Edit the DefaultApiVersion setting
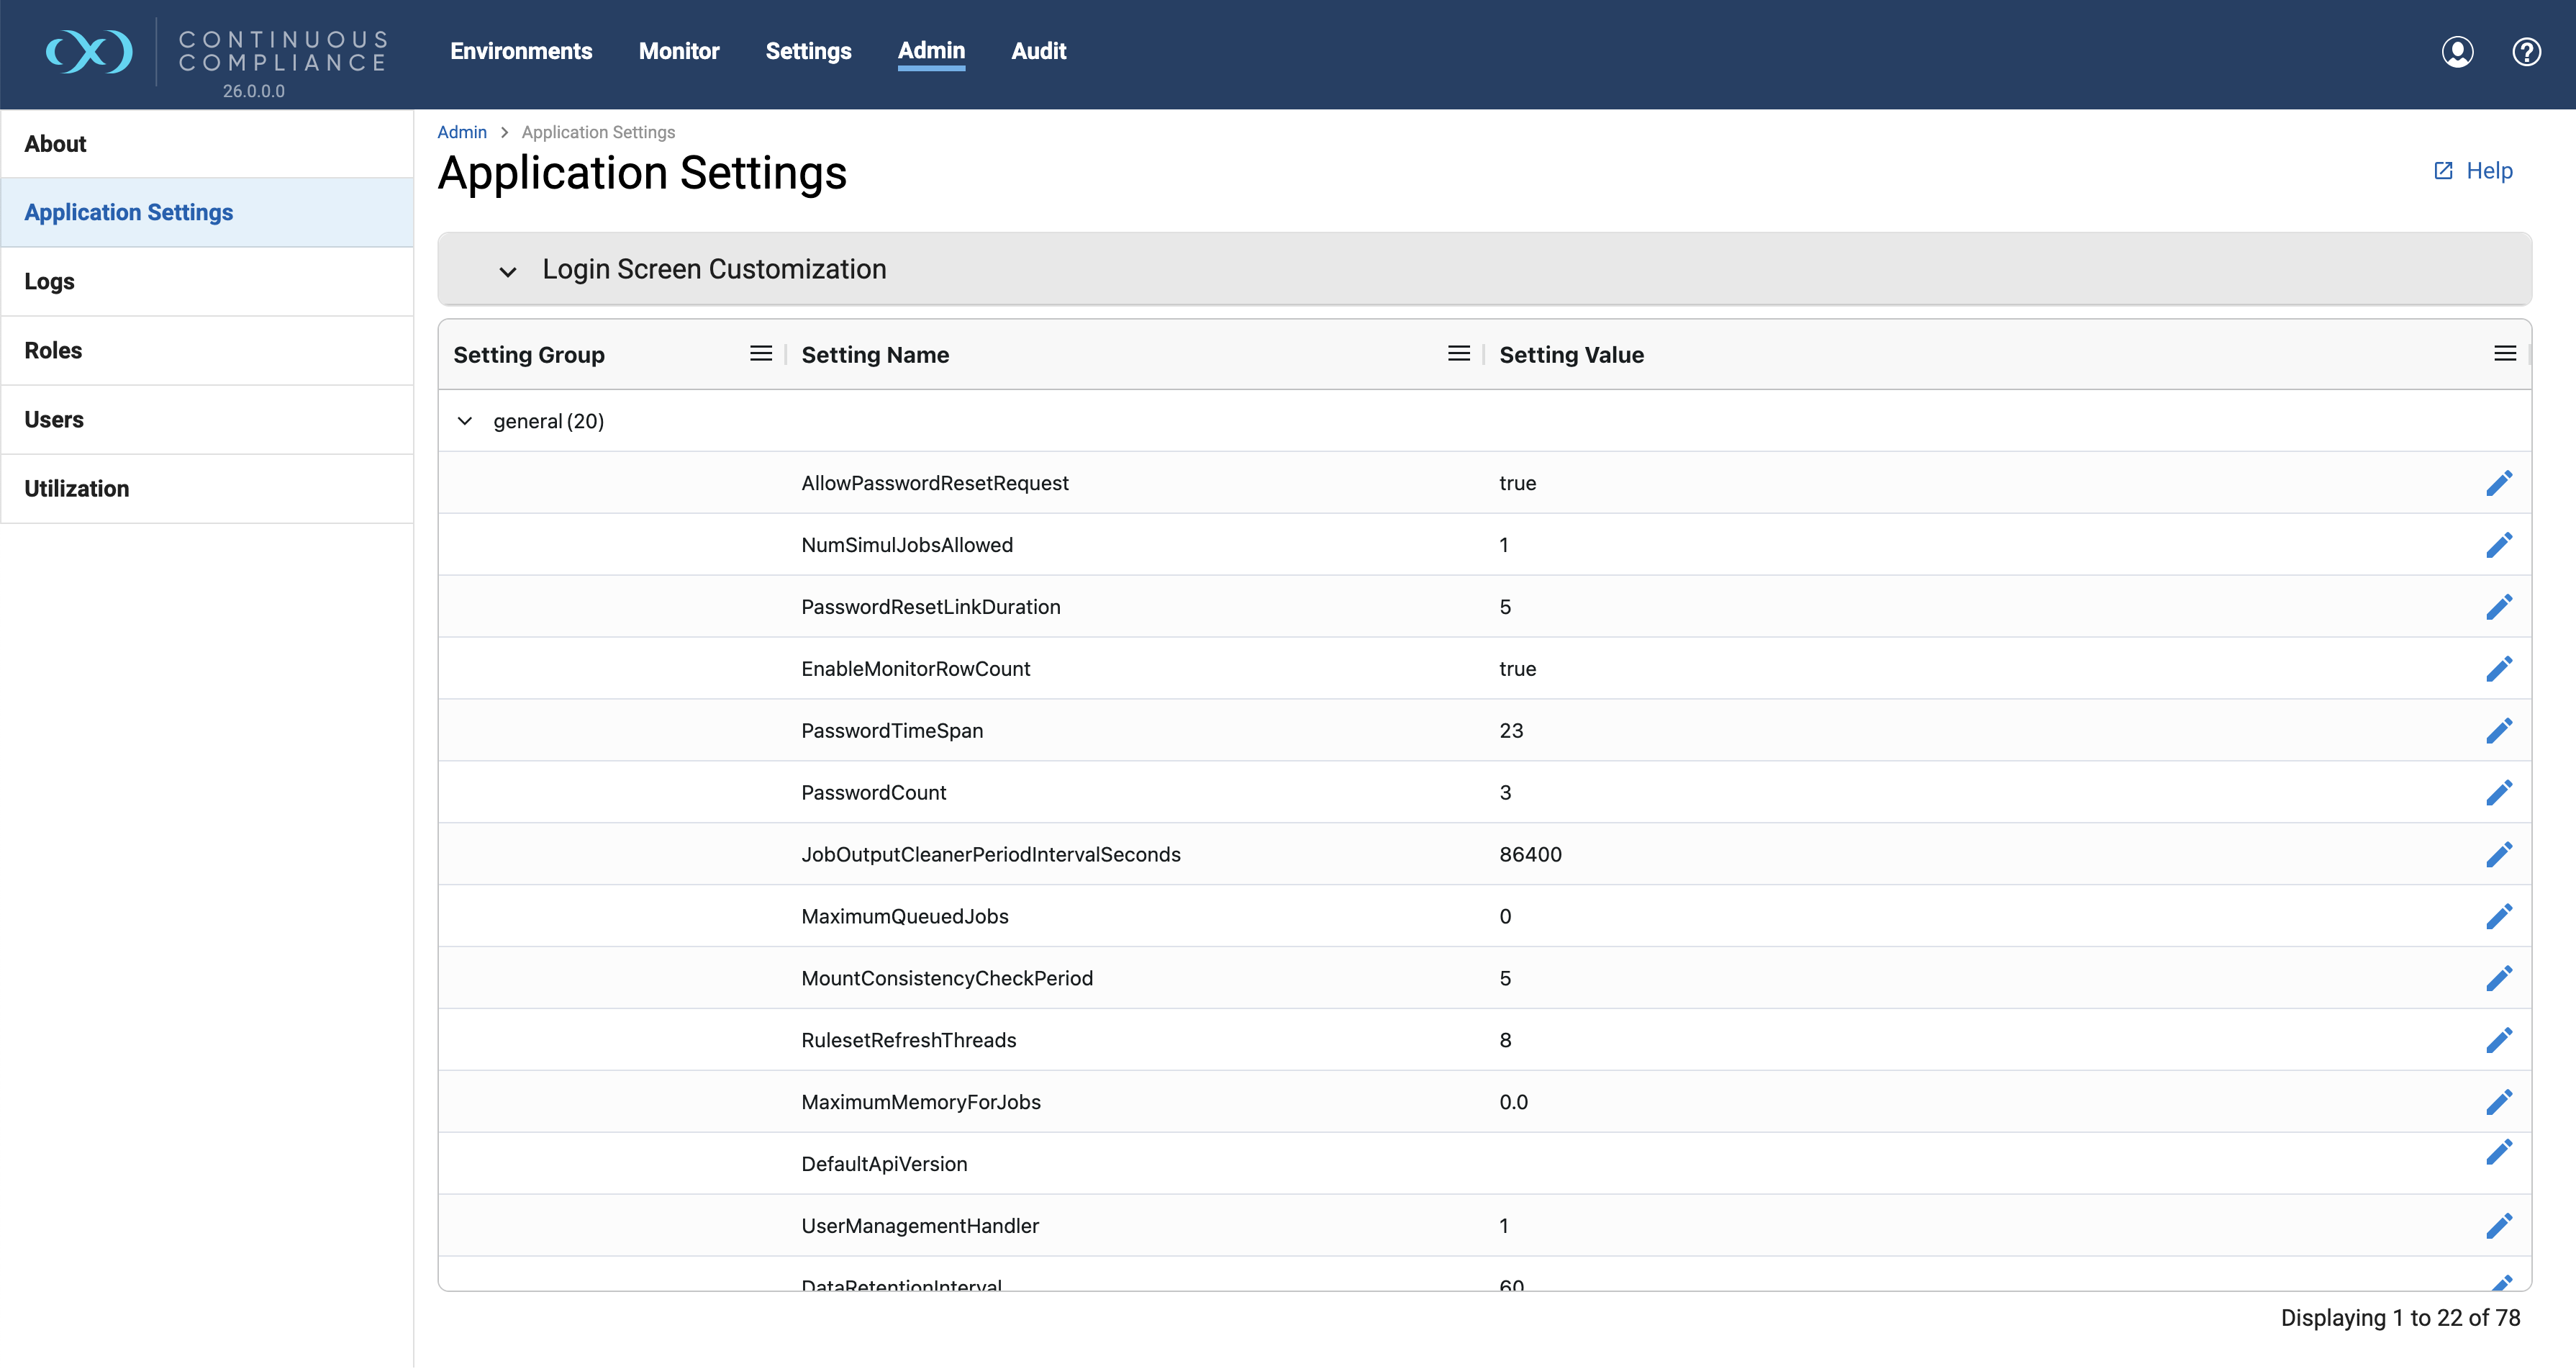The width and height of the screenshot is (2576, 1369). coord(2498,1153)
